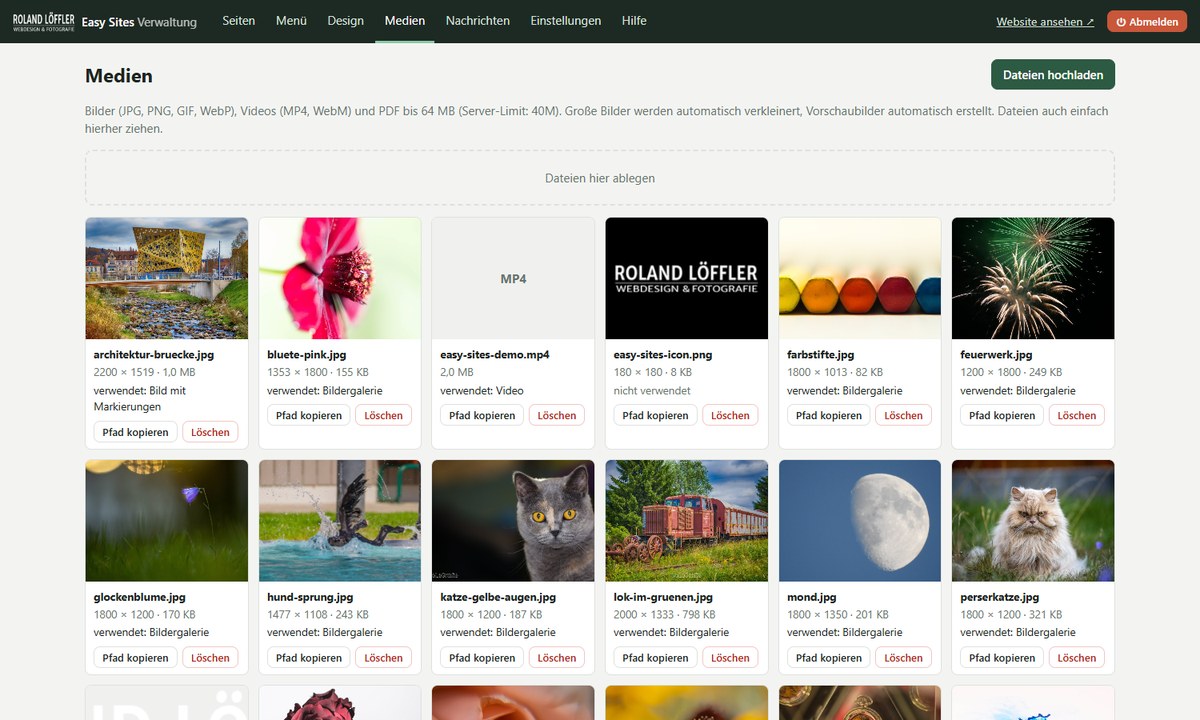Image resolution: width=1200 pixels, height=720 pixels.
Task: Open the easy-sites-icon.png logo thumbnail
Action: [x=687, y=279]
